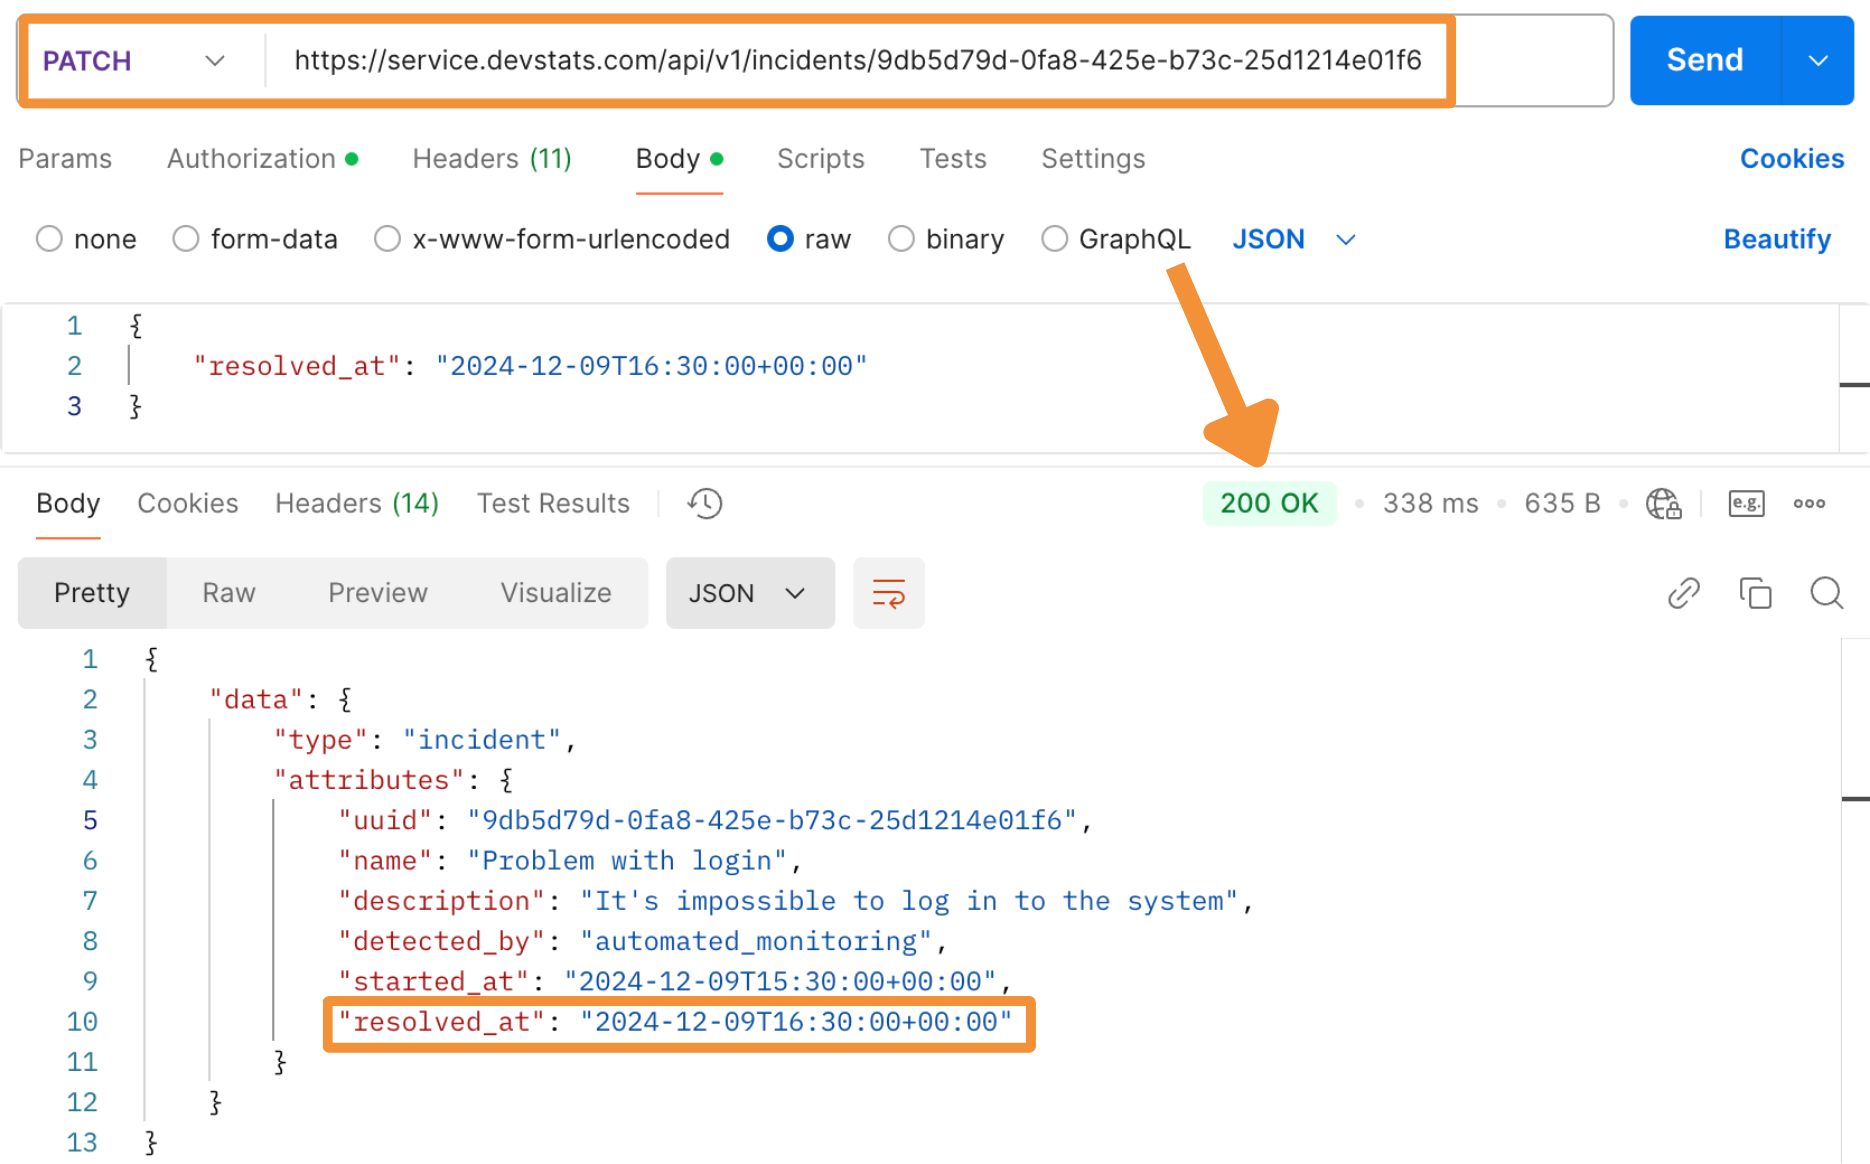Open the Cookies link
The image size is (1870, 1164).
pyautogui.click(x=1792, y=159)
